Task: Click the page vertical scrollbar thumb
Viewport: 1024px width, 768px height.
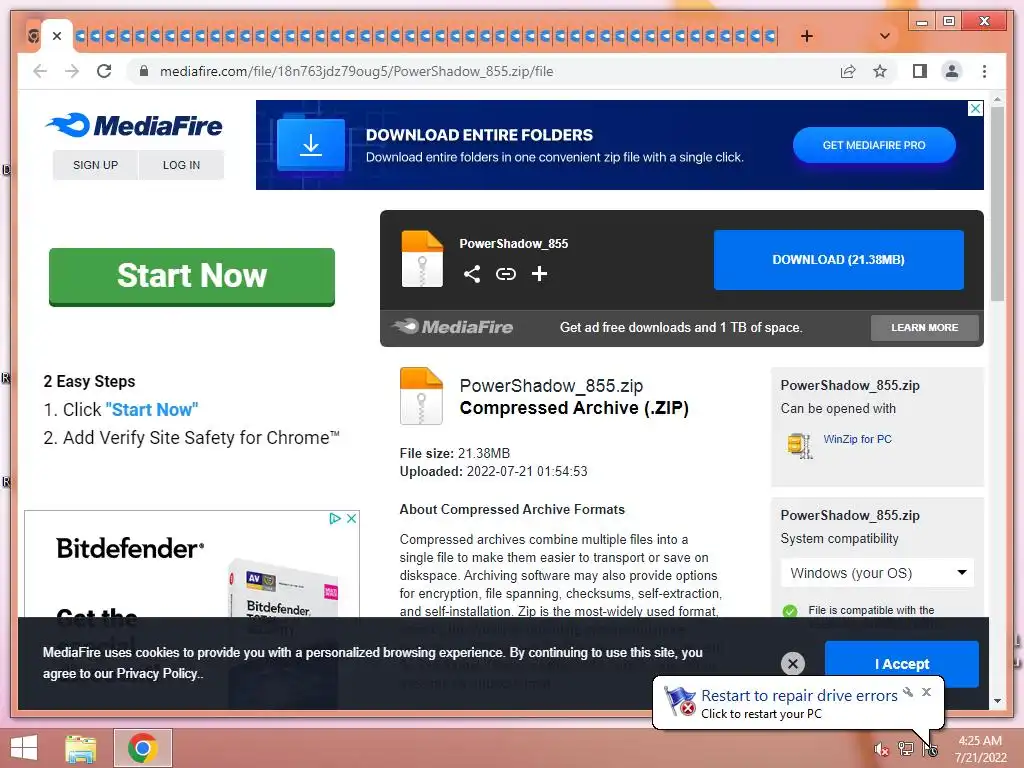Action: [997, 202]
